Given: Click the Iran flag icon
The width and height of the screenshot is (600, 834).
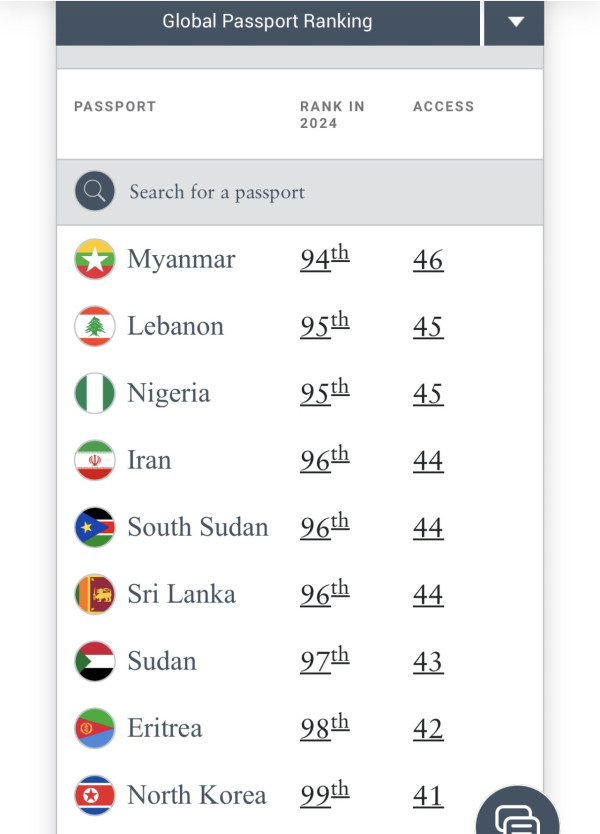Looking at the screenshot, I should [95, 461].
